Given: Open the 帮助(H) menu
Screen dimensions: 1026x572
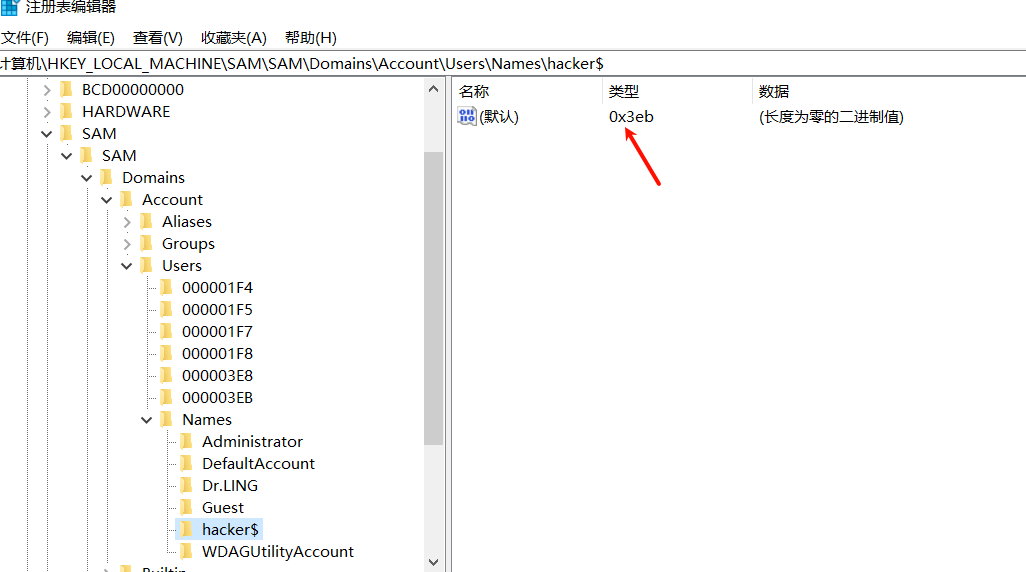Looking at the screenshot, I should (311, 38).
